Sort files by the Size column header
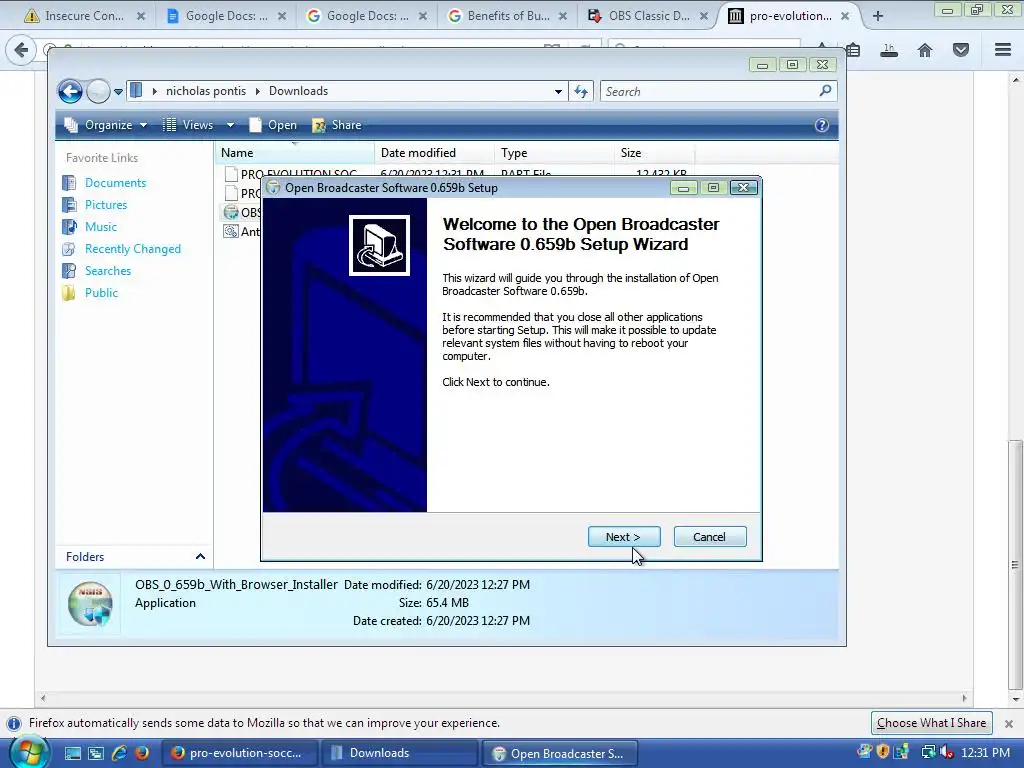Screen dimensions: 1024x768 [x=654, y=153]
